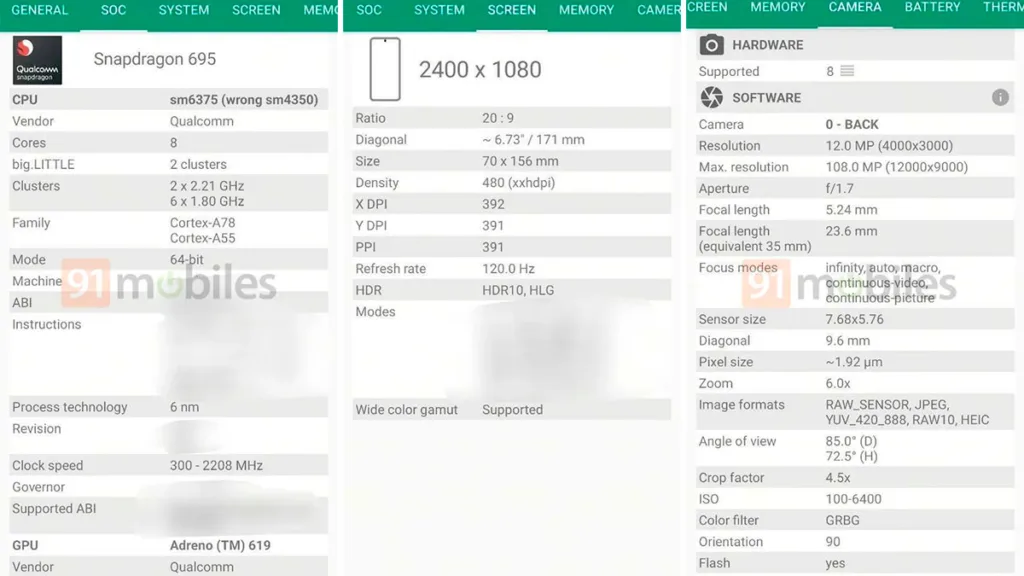The image size is (1024, 576).
Task: Select the Clusters value 2 x 2.21 GHz
Action: pos(207,185)
